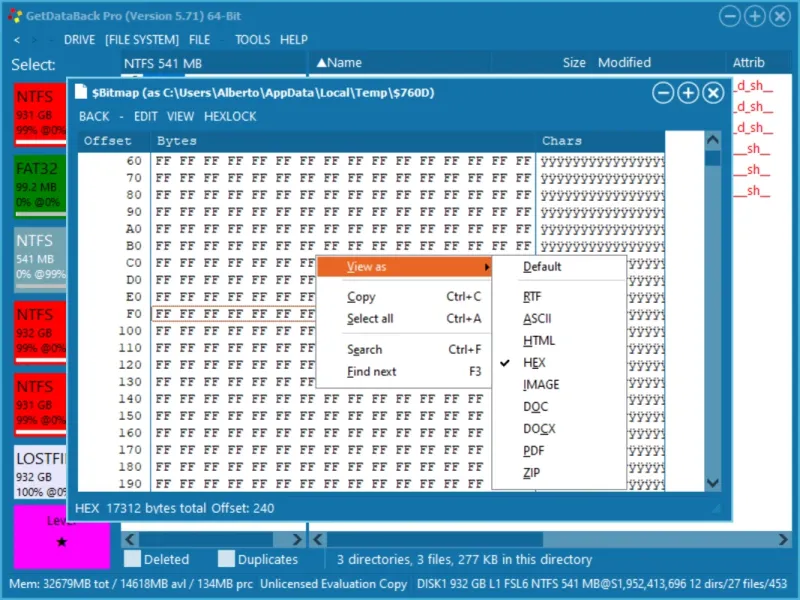Click the star icon in the Level box

point(62,541)
